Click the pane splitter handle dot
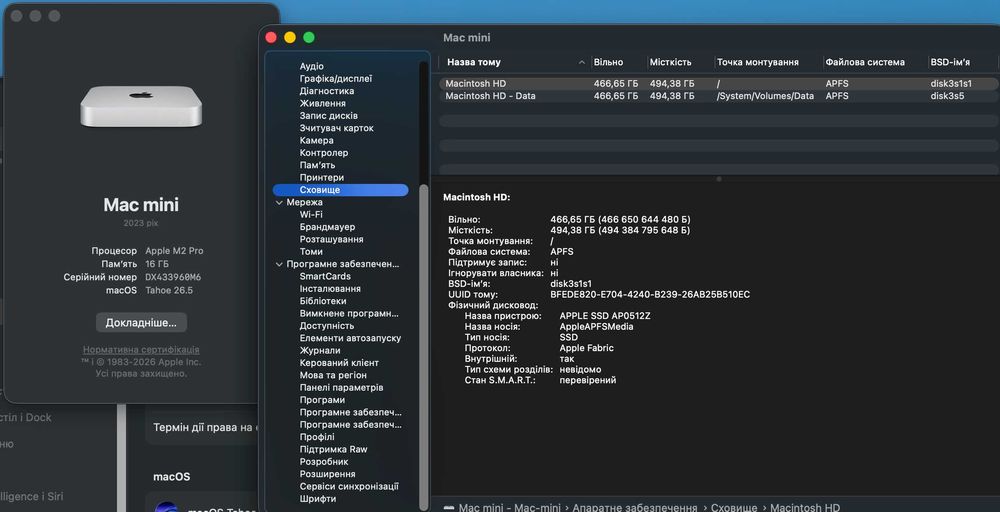 click(x=719, y=179)
